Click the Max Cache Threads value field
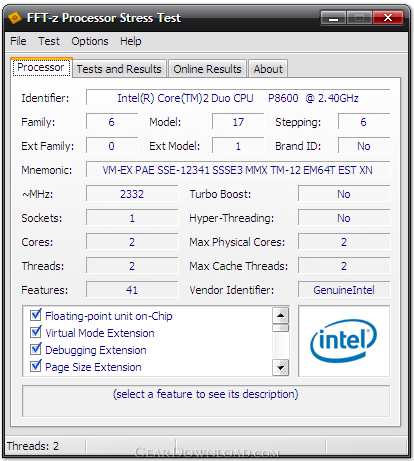The image size is (414, 461). click(344, 266)
